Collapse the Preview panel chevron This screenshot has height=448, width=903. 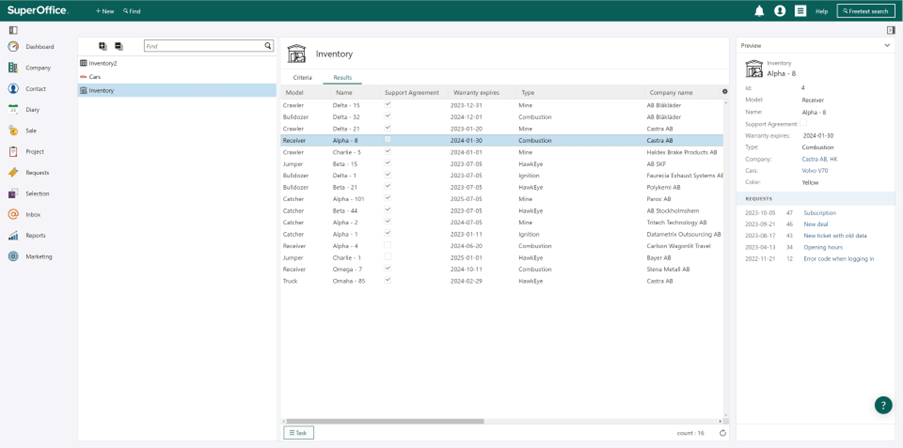887,45
